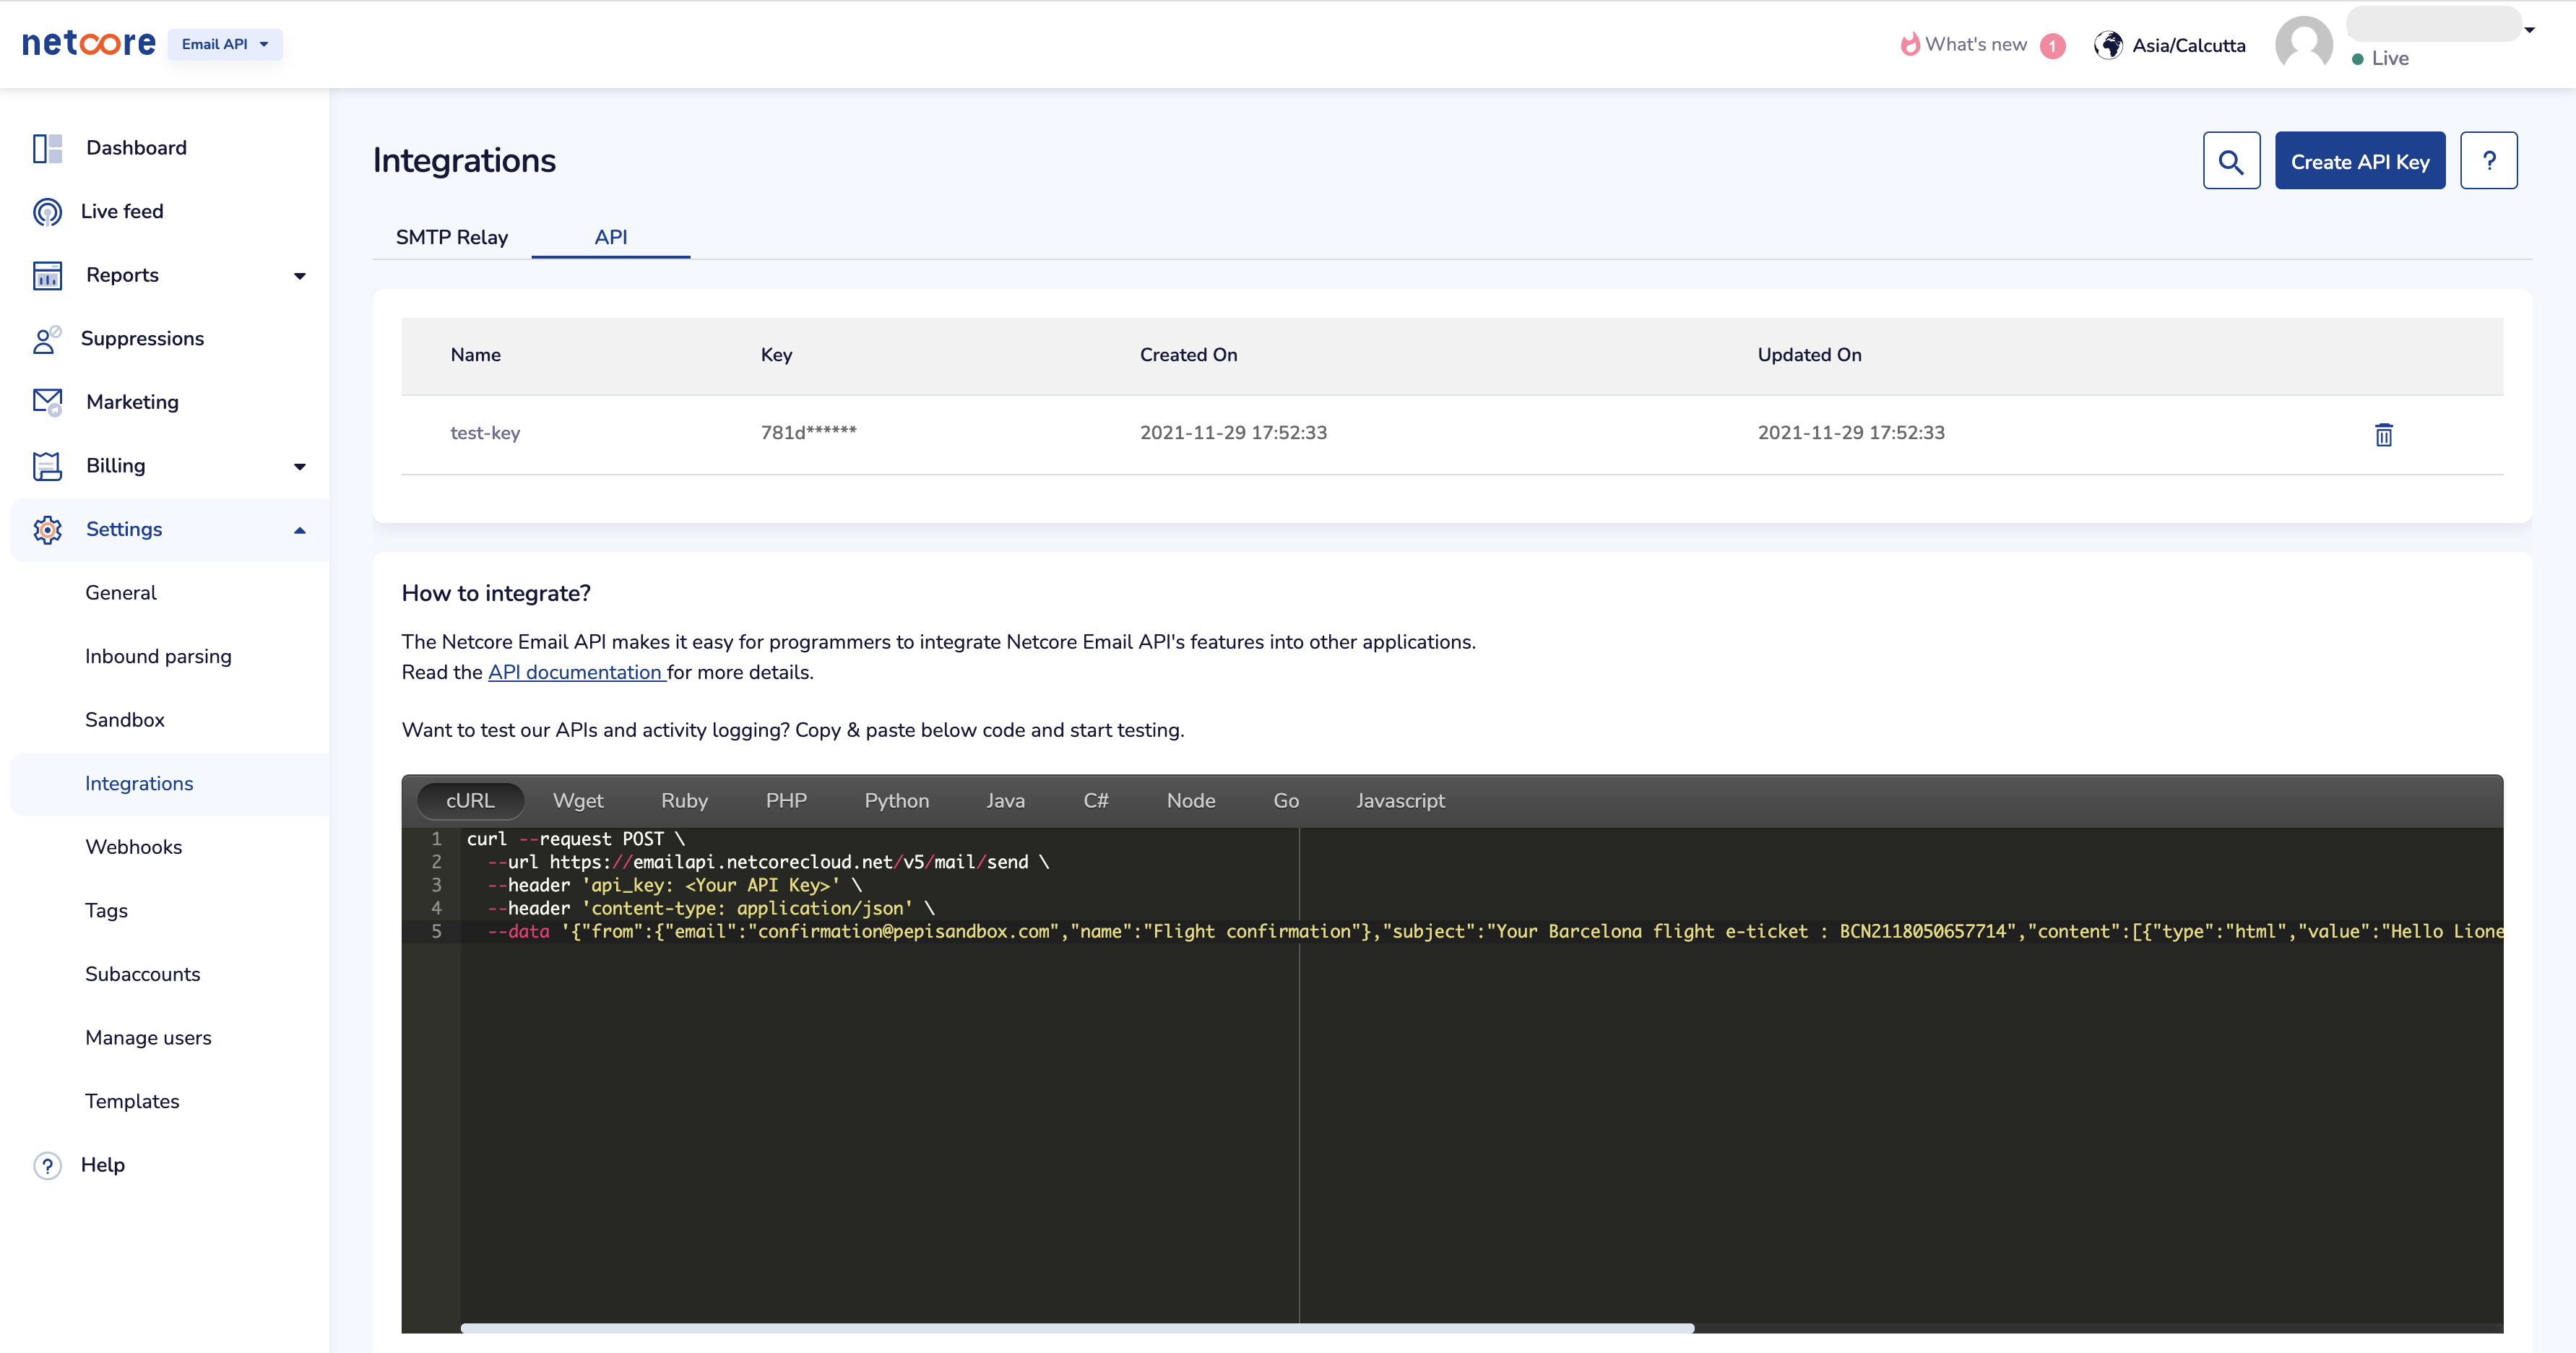
Task: Click the Billing receipt icon
Action: tap(47, 466)
